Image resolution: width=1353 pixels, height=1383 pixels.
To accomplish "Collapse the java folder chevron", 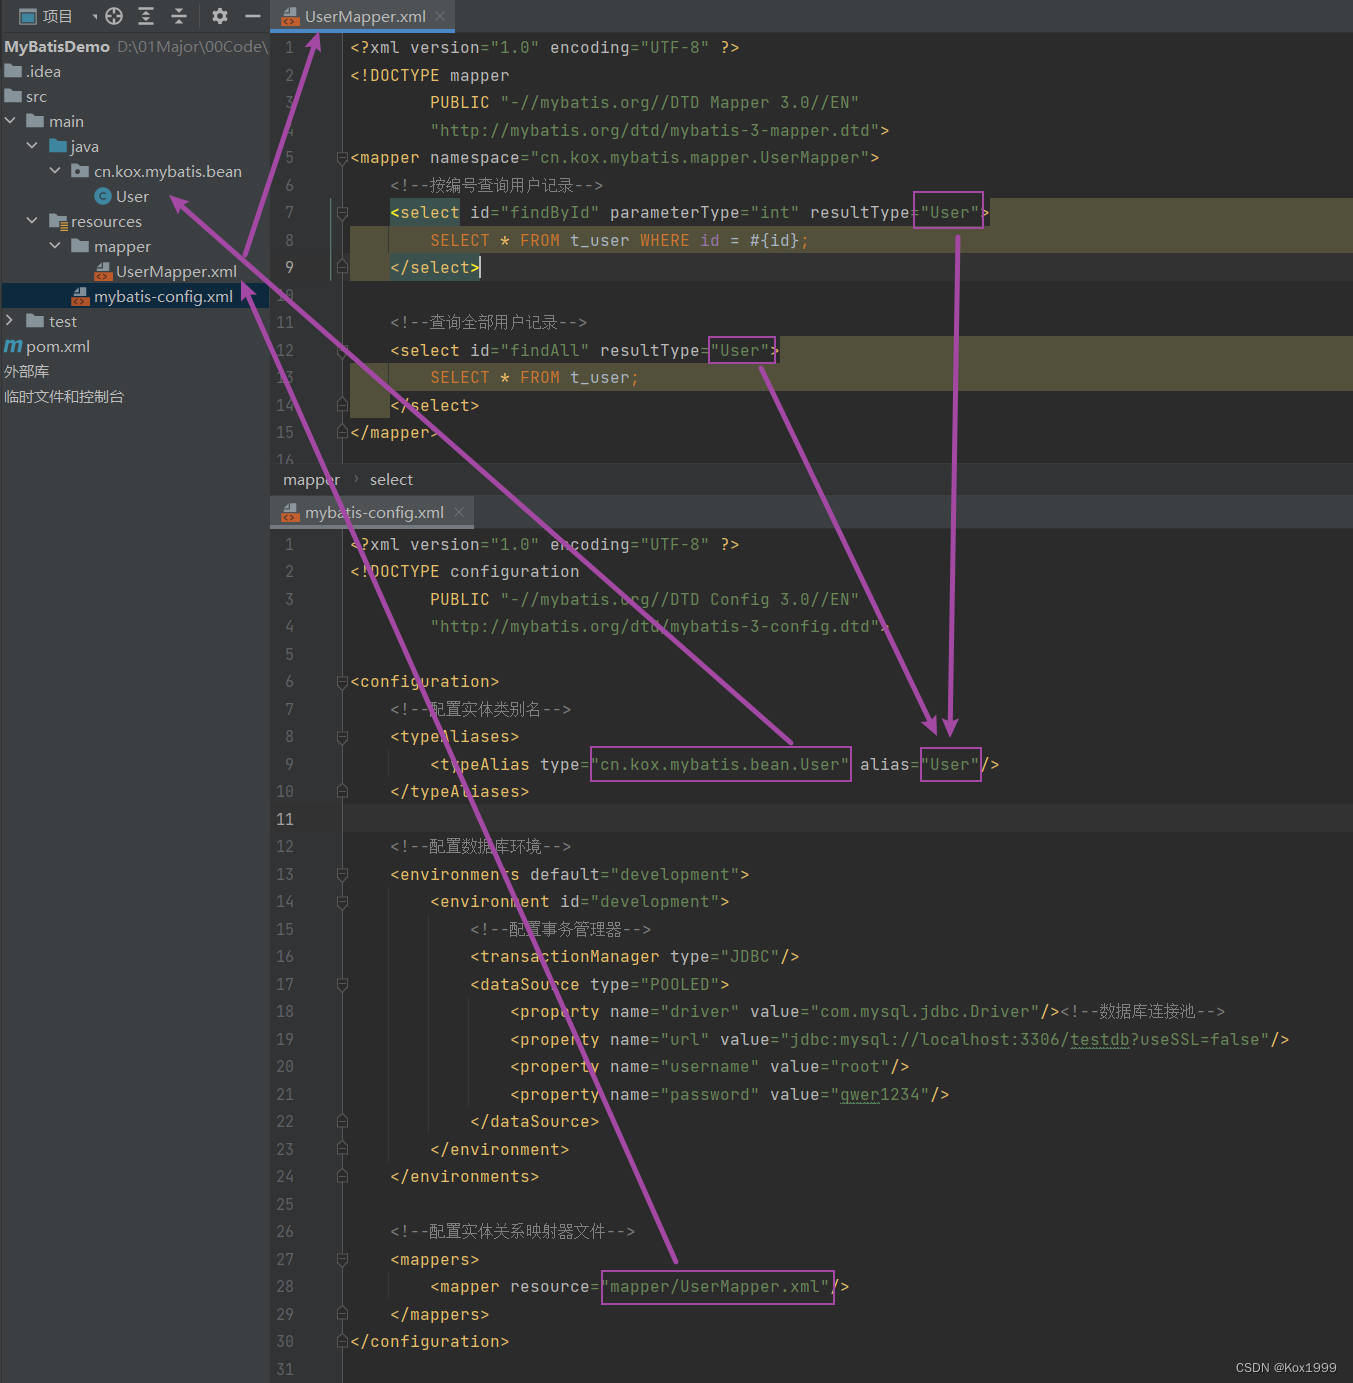I will (32, 146).
